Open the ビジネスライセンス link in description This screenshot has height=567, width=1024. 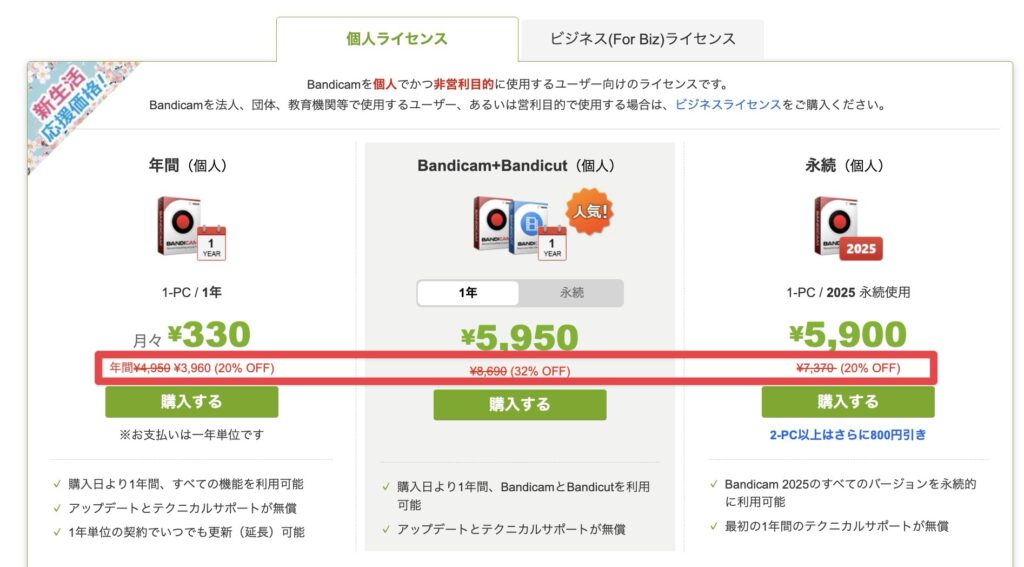click(x=728, y=104)
